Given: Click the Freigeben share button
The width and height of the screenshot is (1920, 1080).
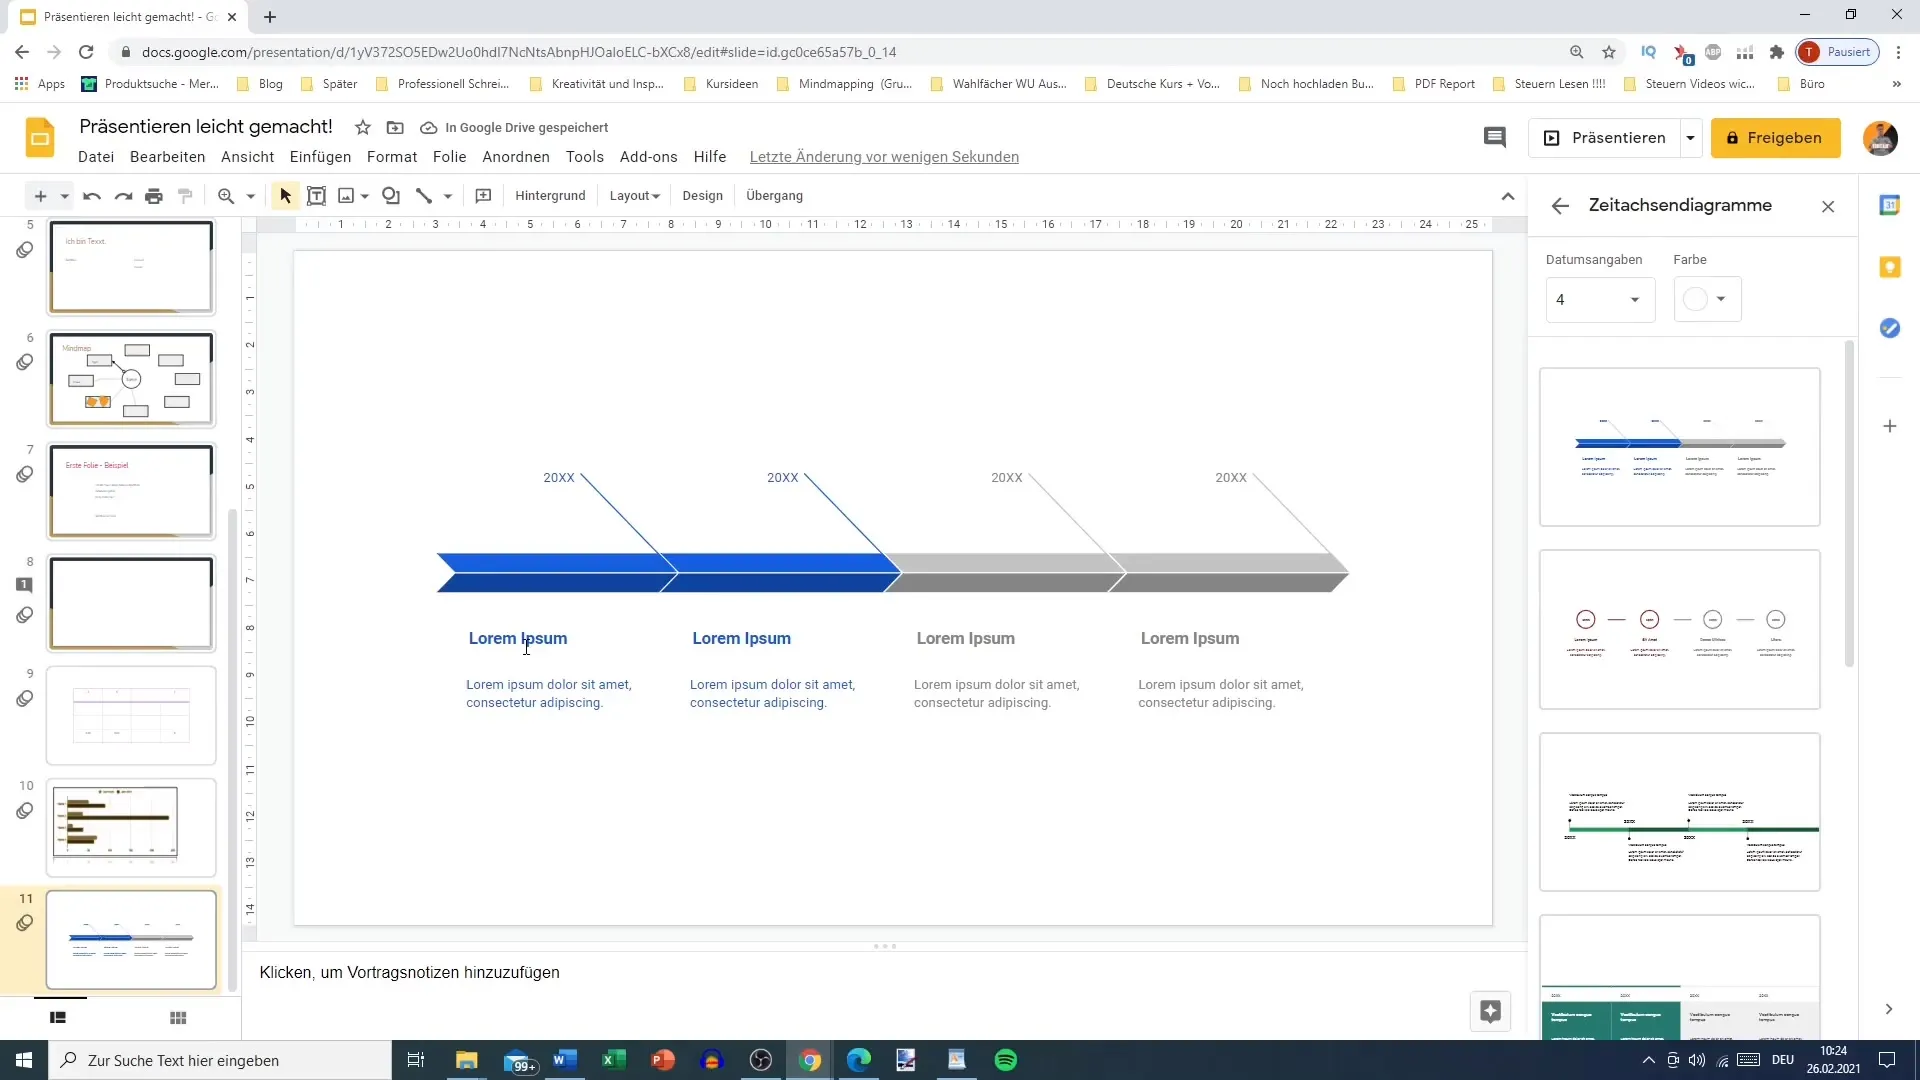Looking at the screenshot, I should click(x=1775, y=138).
